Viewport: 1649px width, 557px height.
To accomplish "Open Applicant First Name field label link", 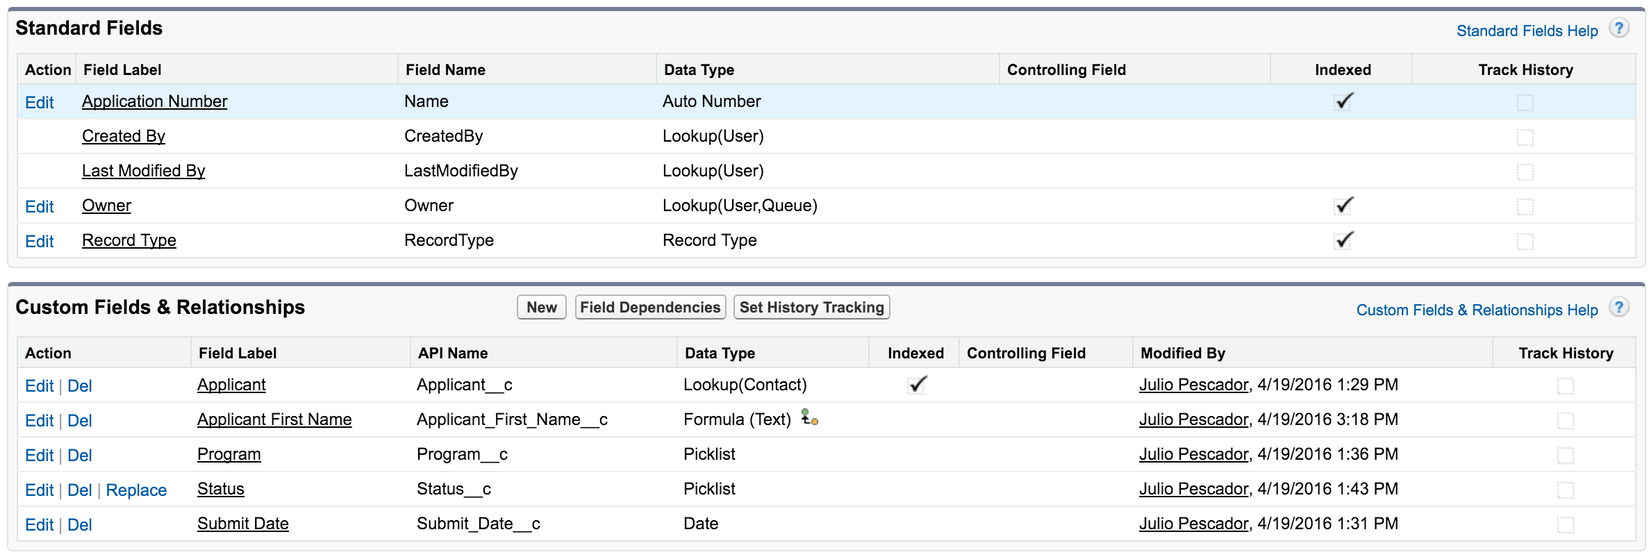I will pyautogui.click(x=274, y=419).
